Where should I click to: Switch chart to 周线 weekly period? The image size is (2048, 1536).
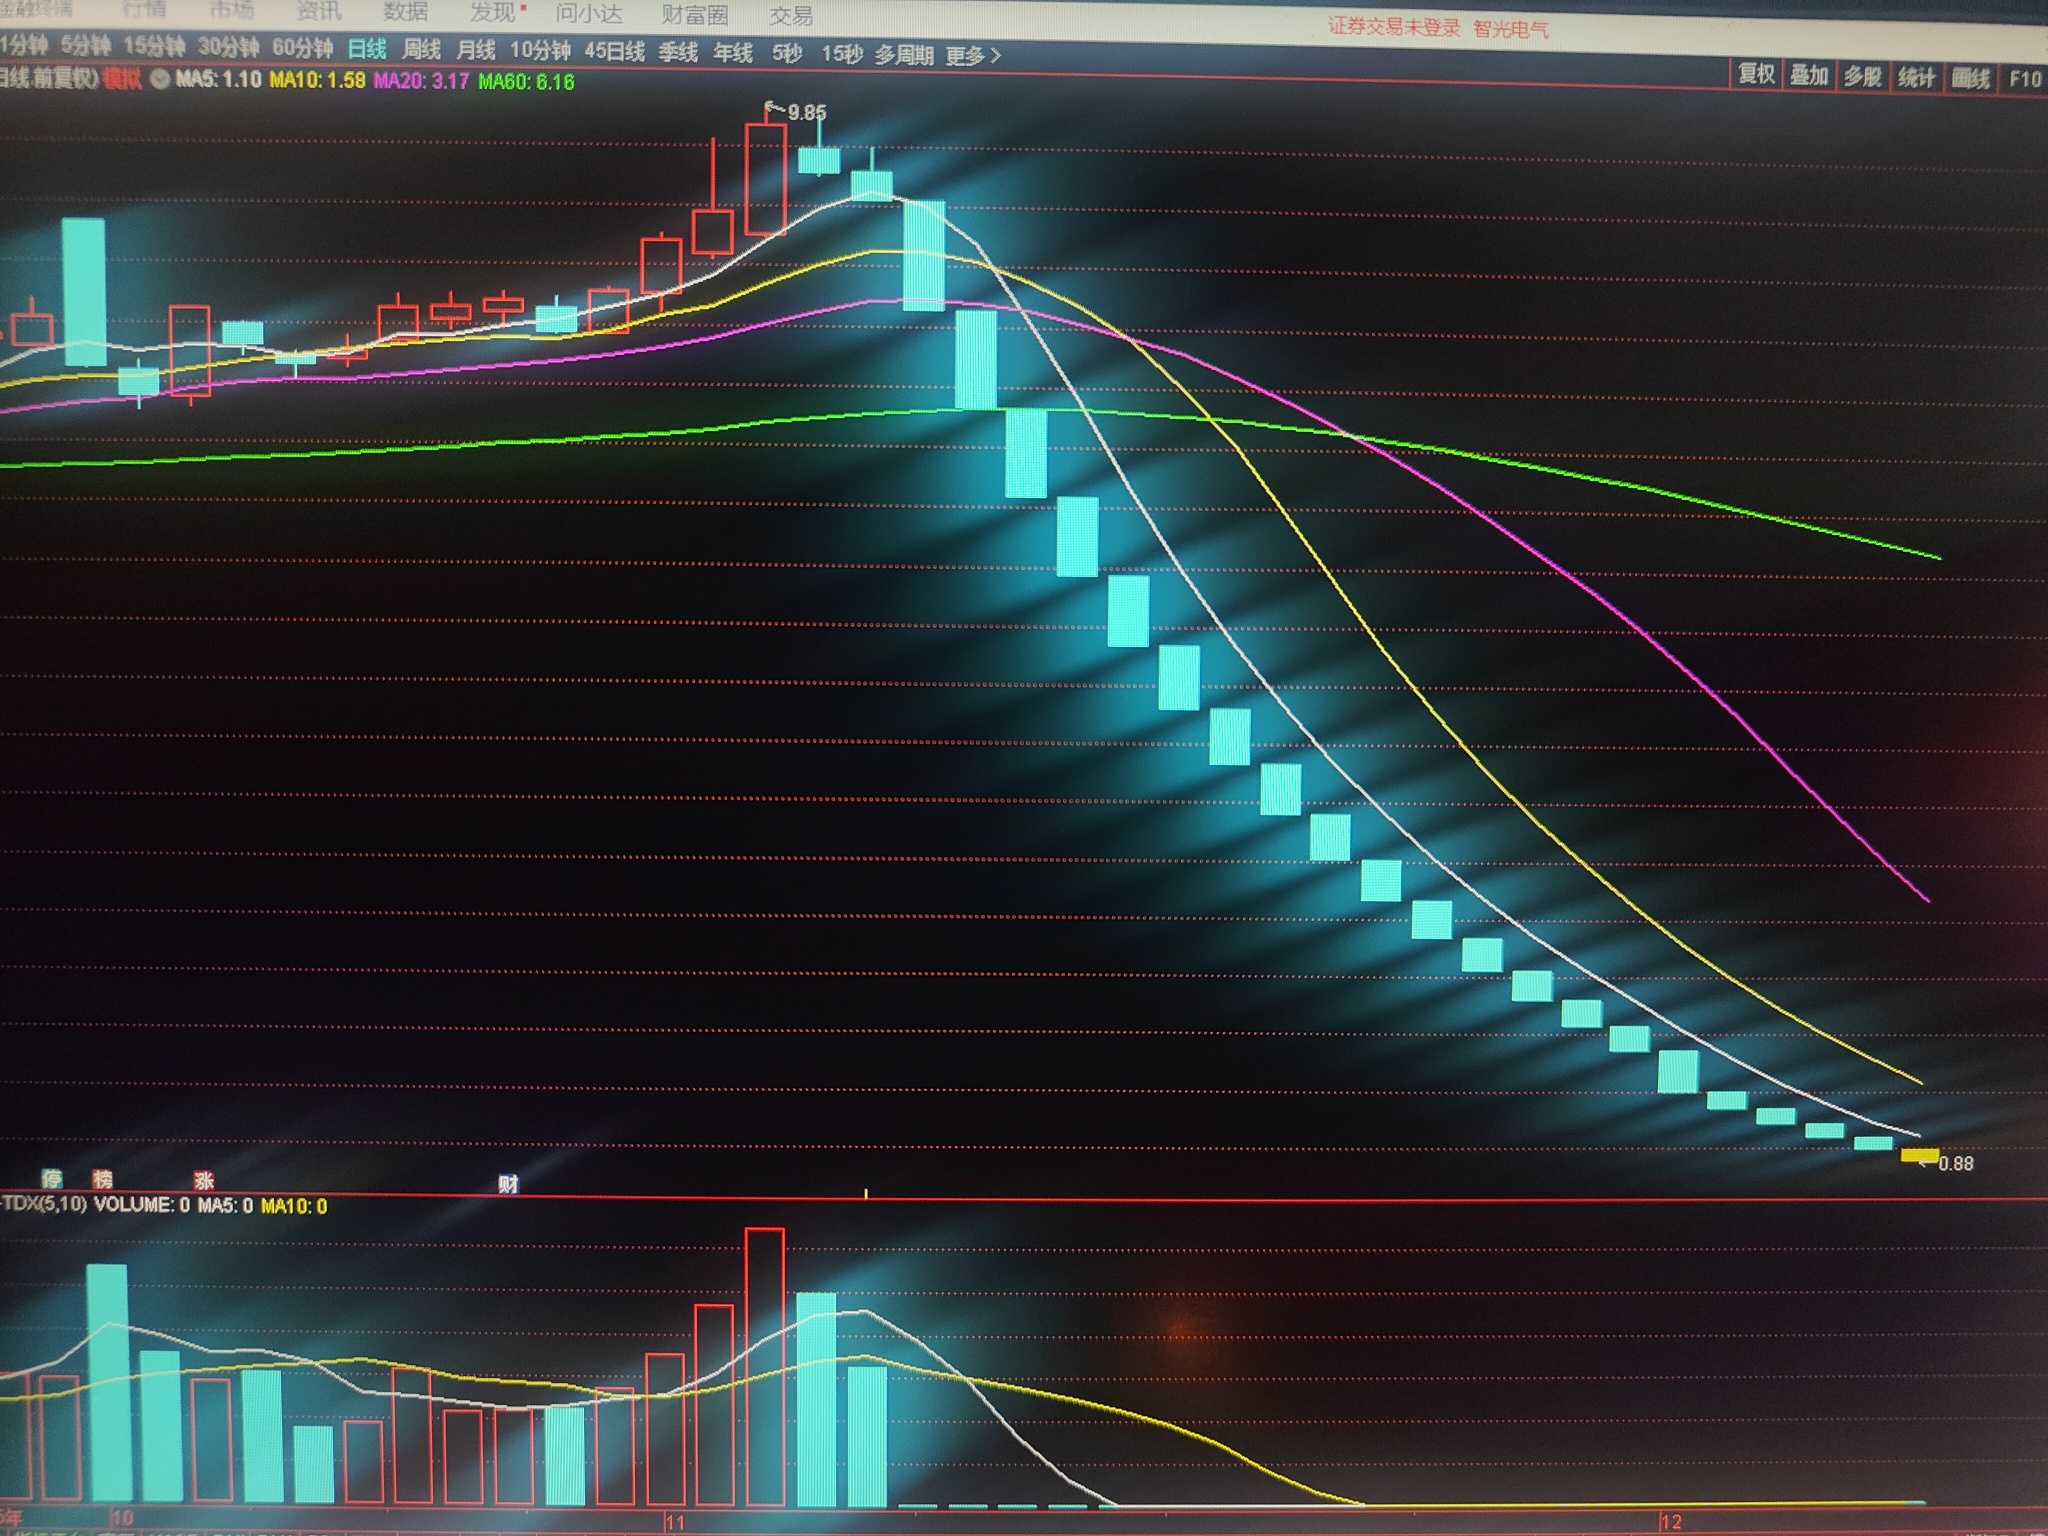pos(421,50)
